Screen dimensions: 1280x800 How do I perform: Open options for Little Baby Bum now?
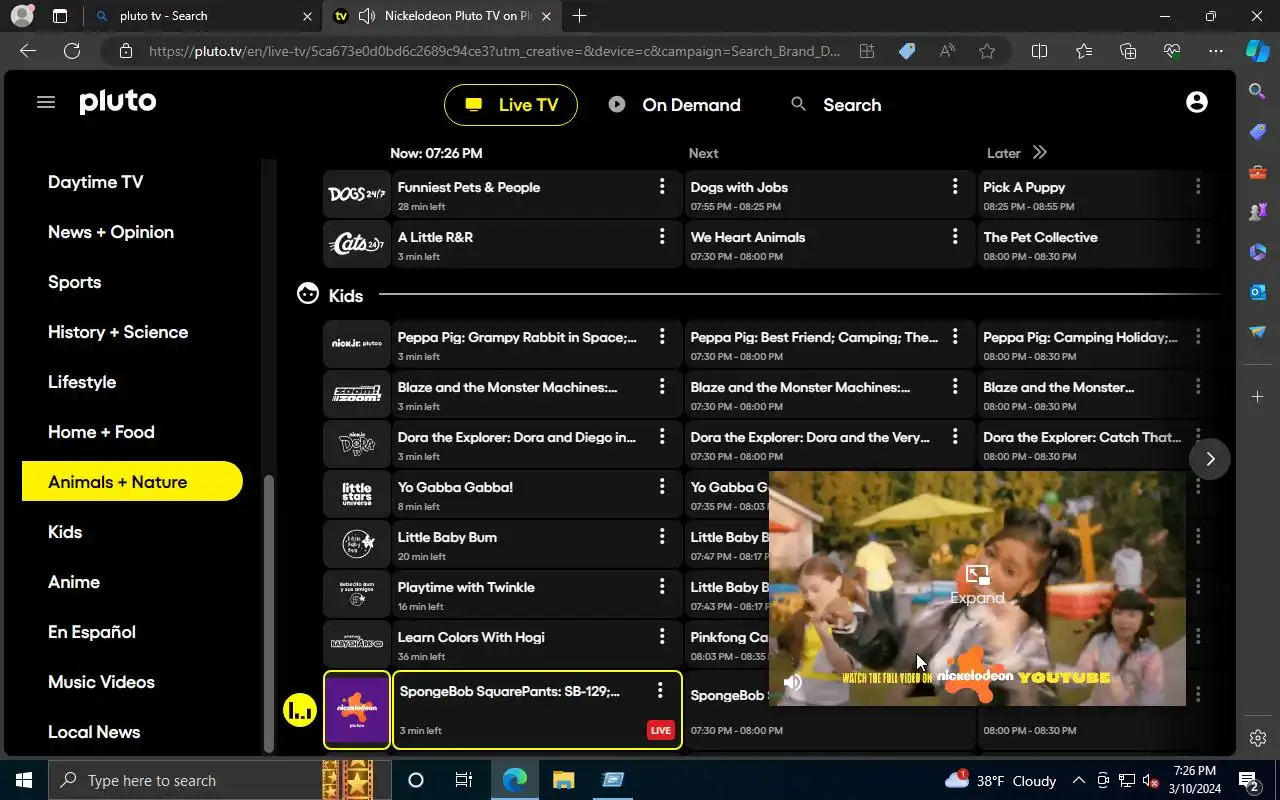tap(662, 536)
